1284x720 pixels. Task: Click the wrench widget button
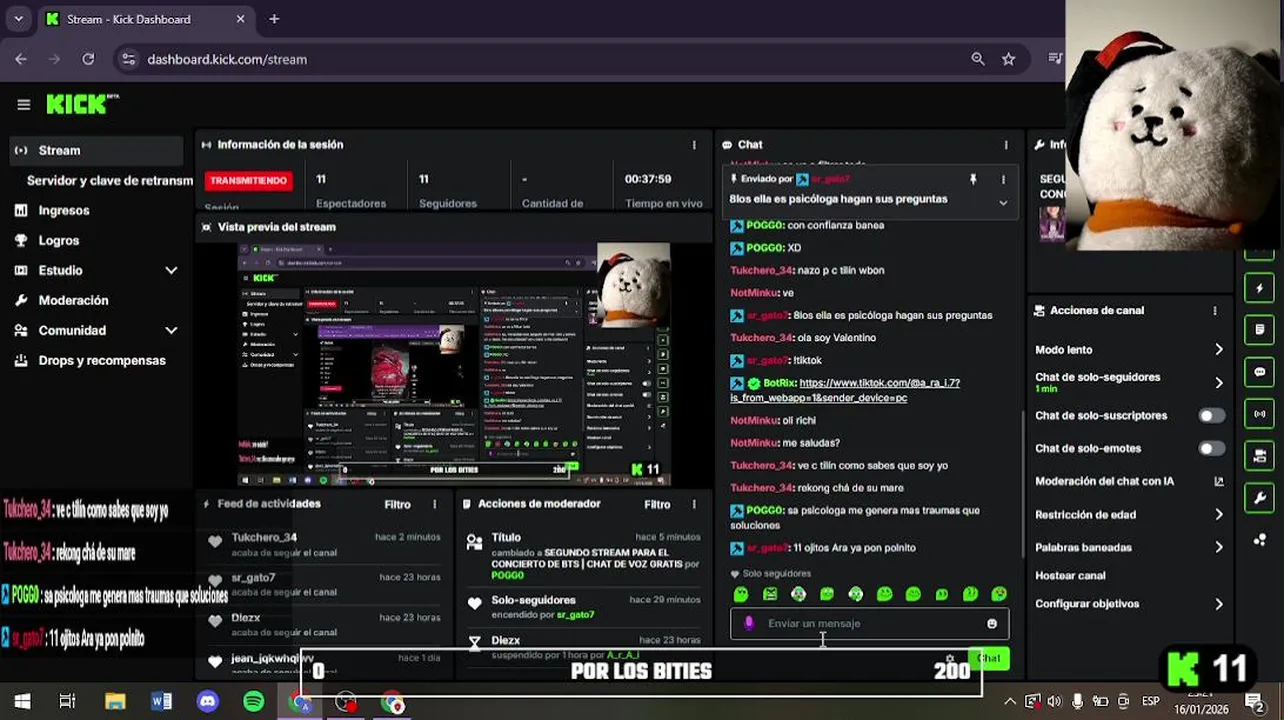pyautogui.click(x=1259, y=498)
